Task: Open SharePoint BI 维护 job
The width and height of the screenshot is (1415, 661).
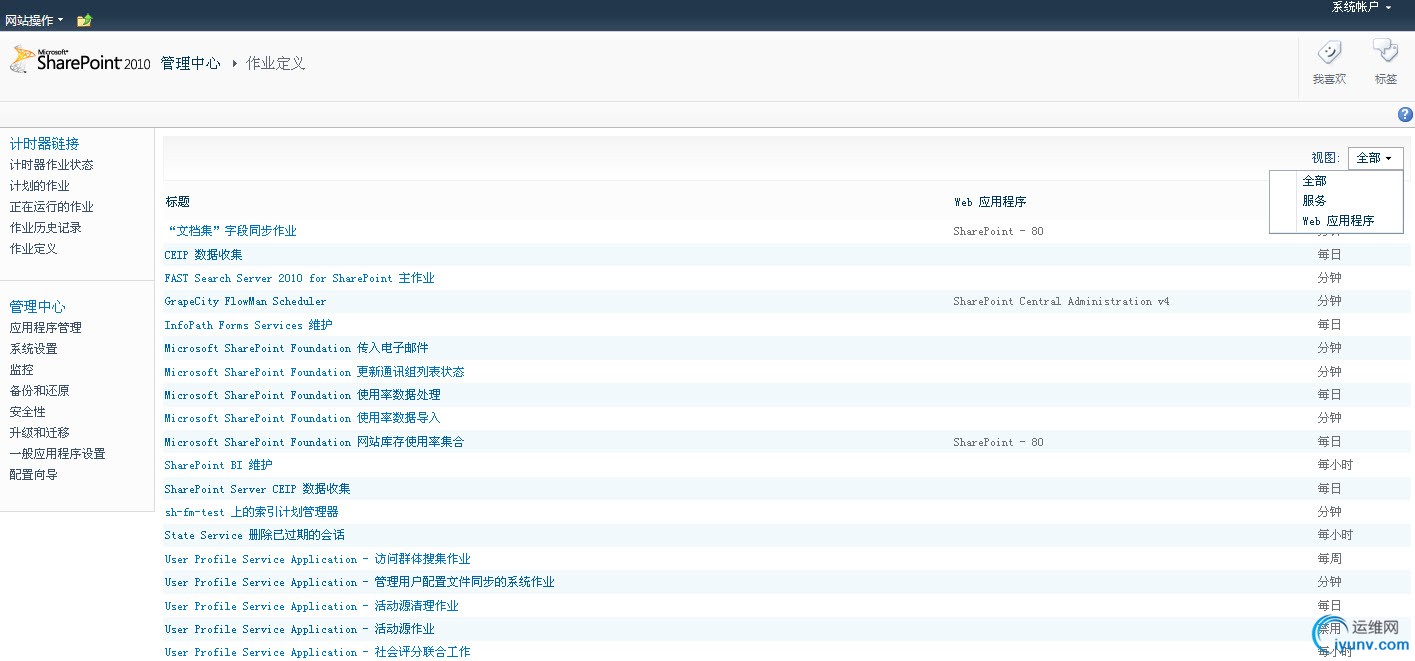Action: coord(218,465)
